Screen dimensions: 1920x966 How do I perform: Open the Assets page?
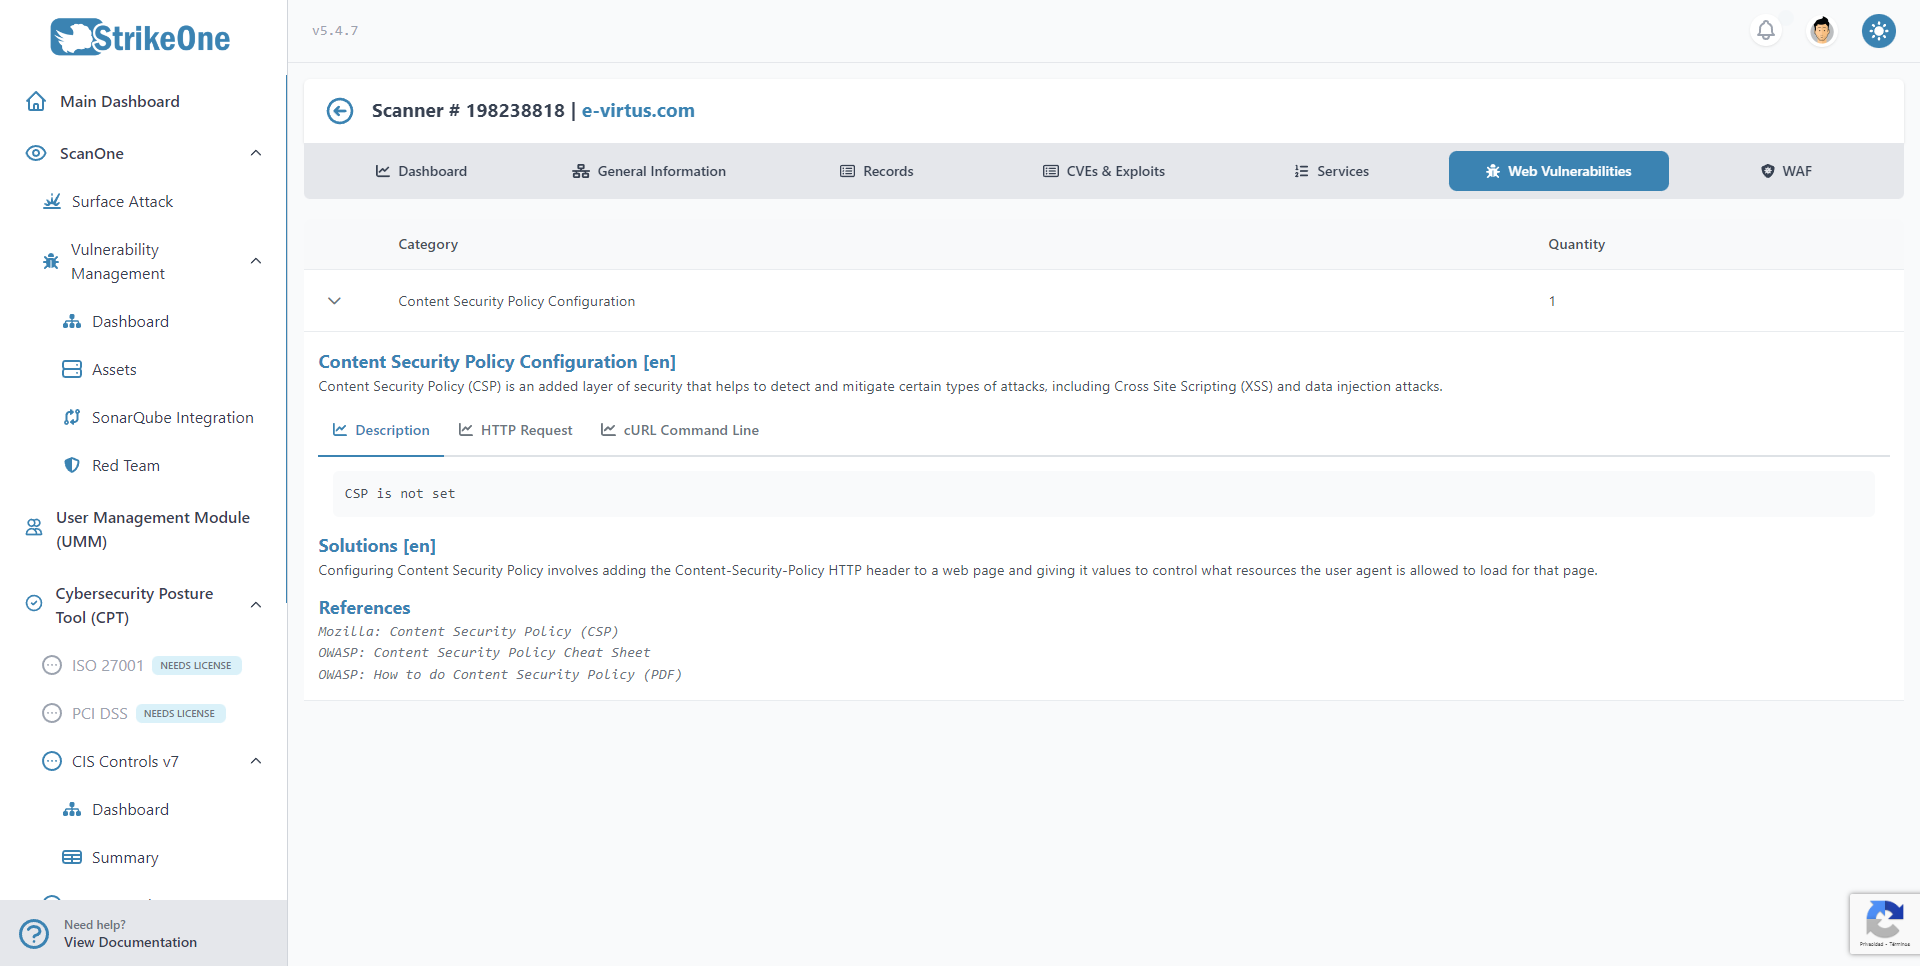(x=114, y=370)
